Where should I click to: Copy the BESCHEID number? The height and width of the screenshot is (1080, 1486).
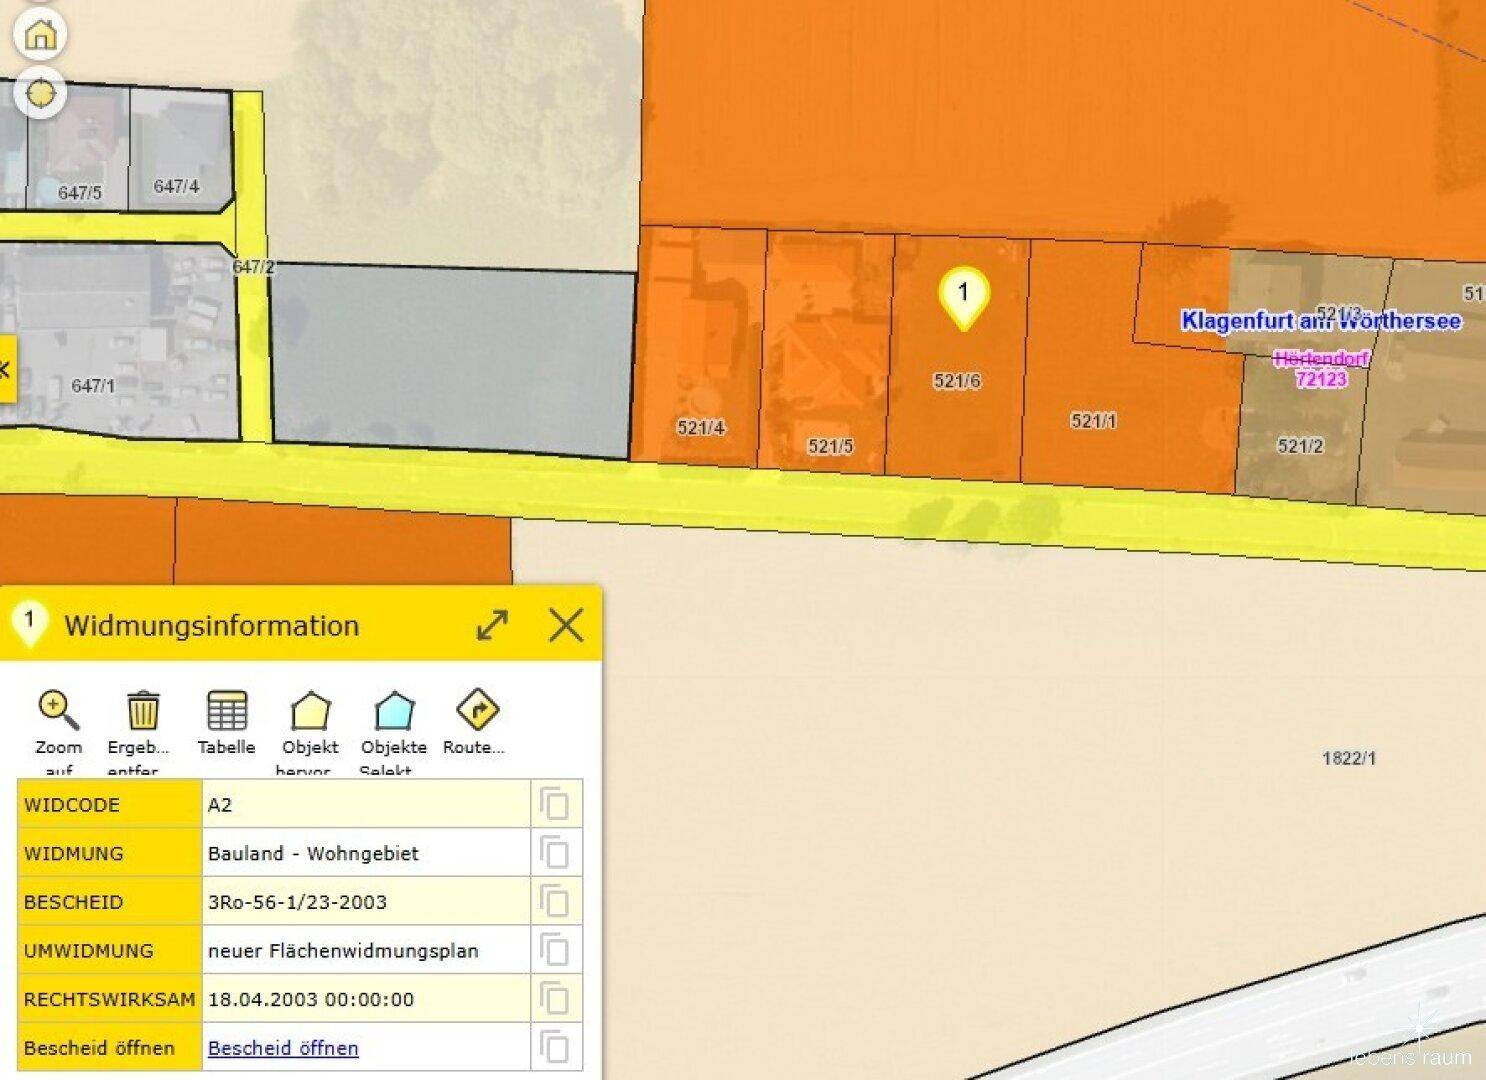coord(554,901)
